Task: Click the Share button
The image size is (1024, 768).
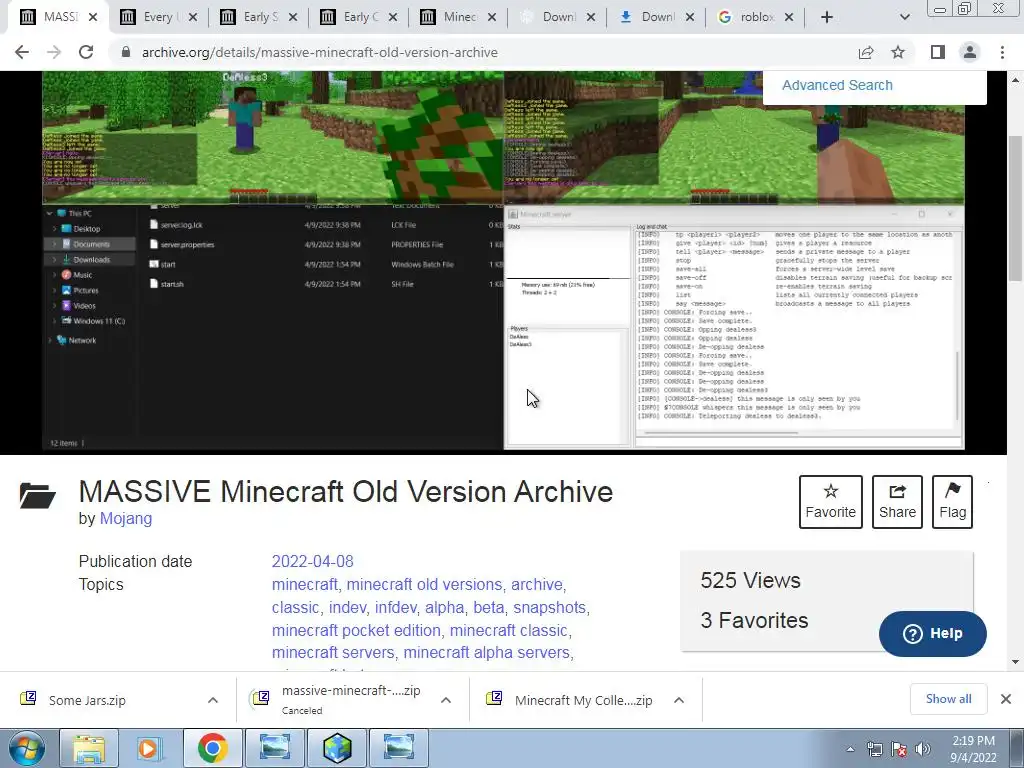Action: pyautogui.click(x=897, y=502)
